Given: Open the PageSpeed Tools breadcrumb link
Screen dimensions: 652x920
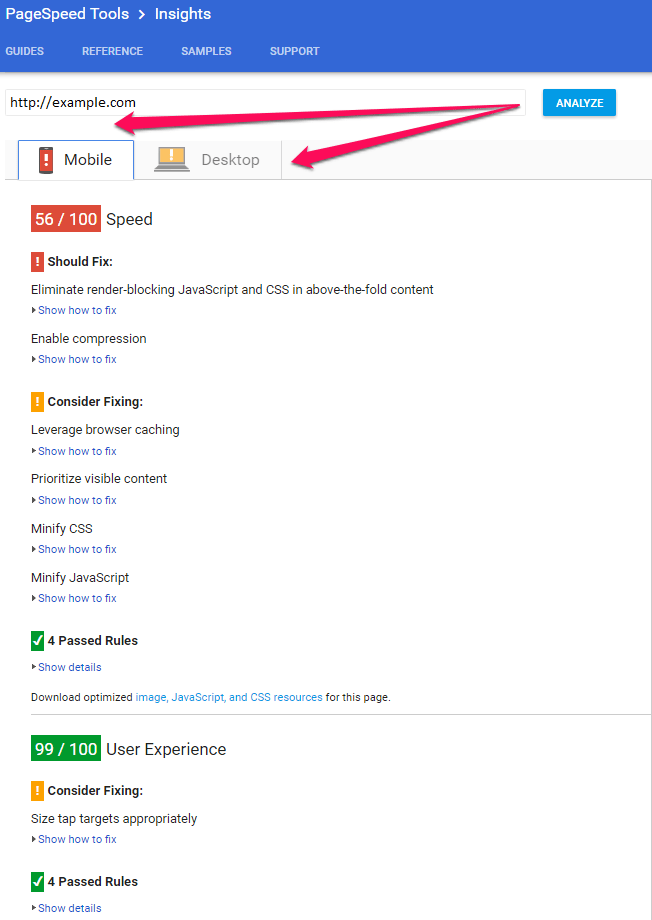Looking at the screenshot, I should (x=67, y=14).
